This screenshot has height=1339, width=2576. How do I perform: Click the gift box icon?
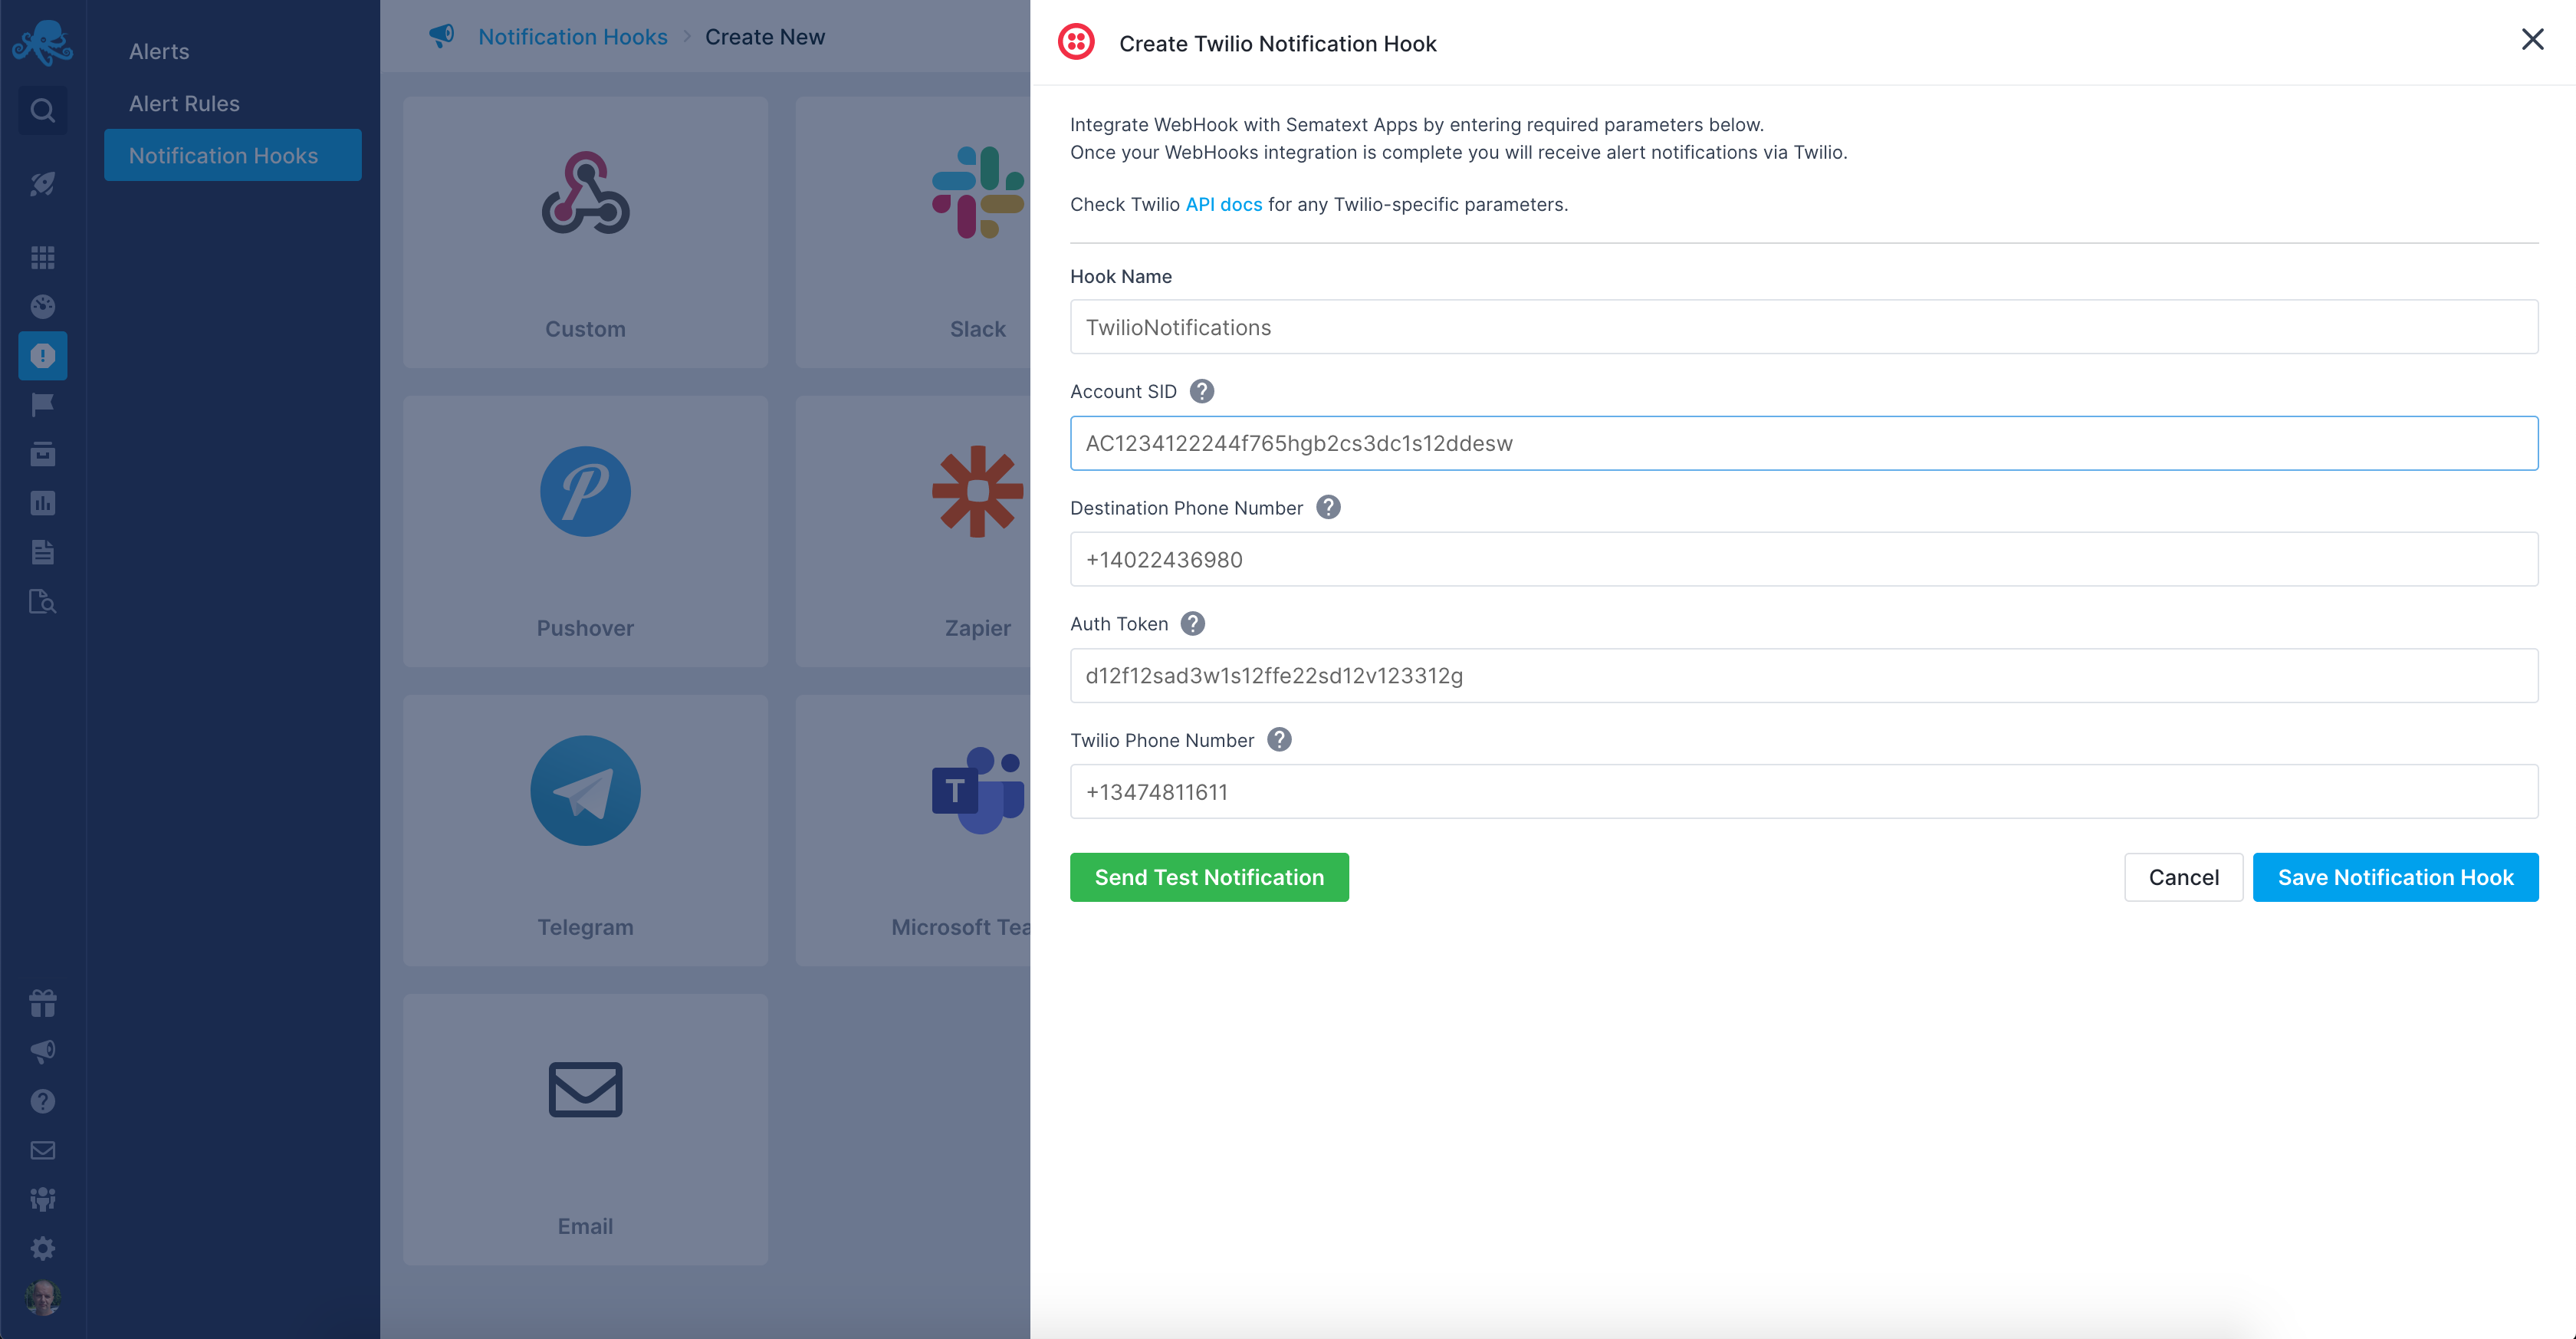point(42,1002)
